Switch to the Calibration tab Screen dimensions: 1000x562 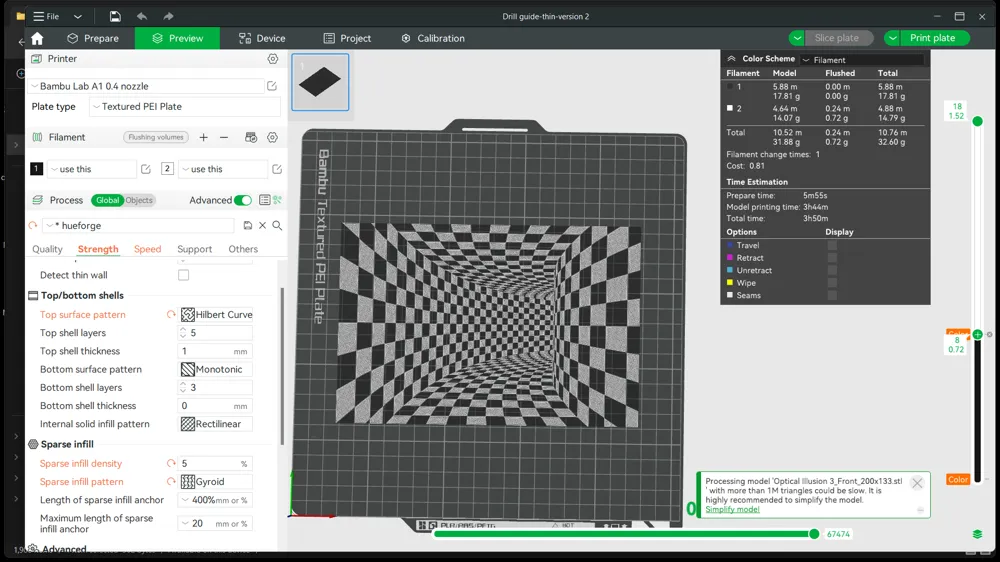point(433,38)
